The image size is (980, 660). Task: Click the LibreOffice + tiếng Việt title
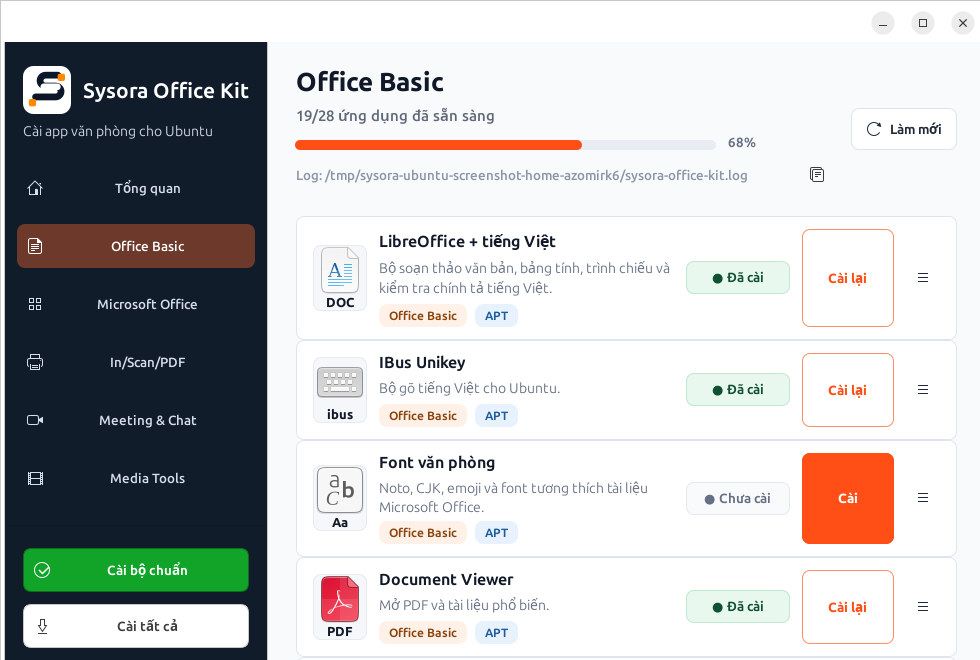467,242
